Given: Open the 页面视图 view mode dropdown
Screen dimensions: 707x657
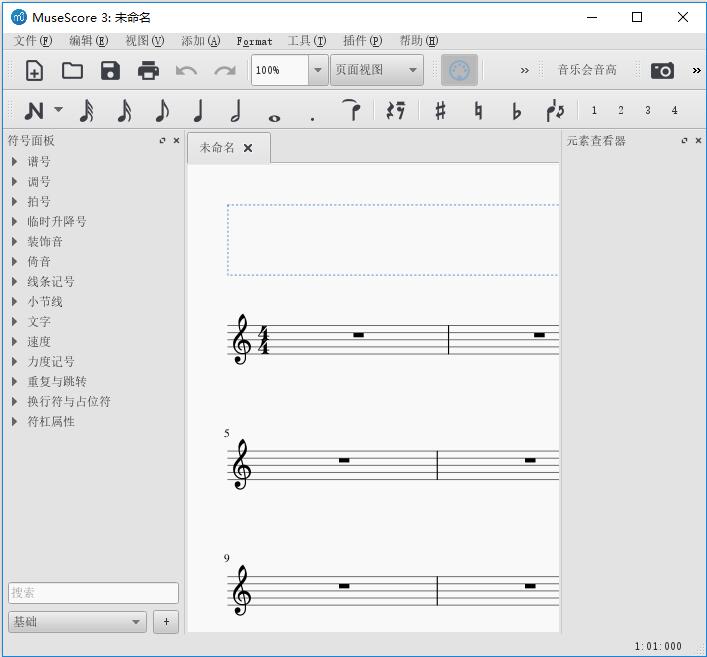Looking at the screenshot, I should tap(377, 70).
